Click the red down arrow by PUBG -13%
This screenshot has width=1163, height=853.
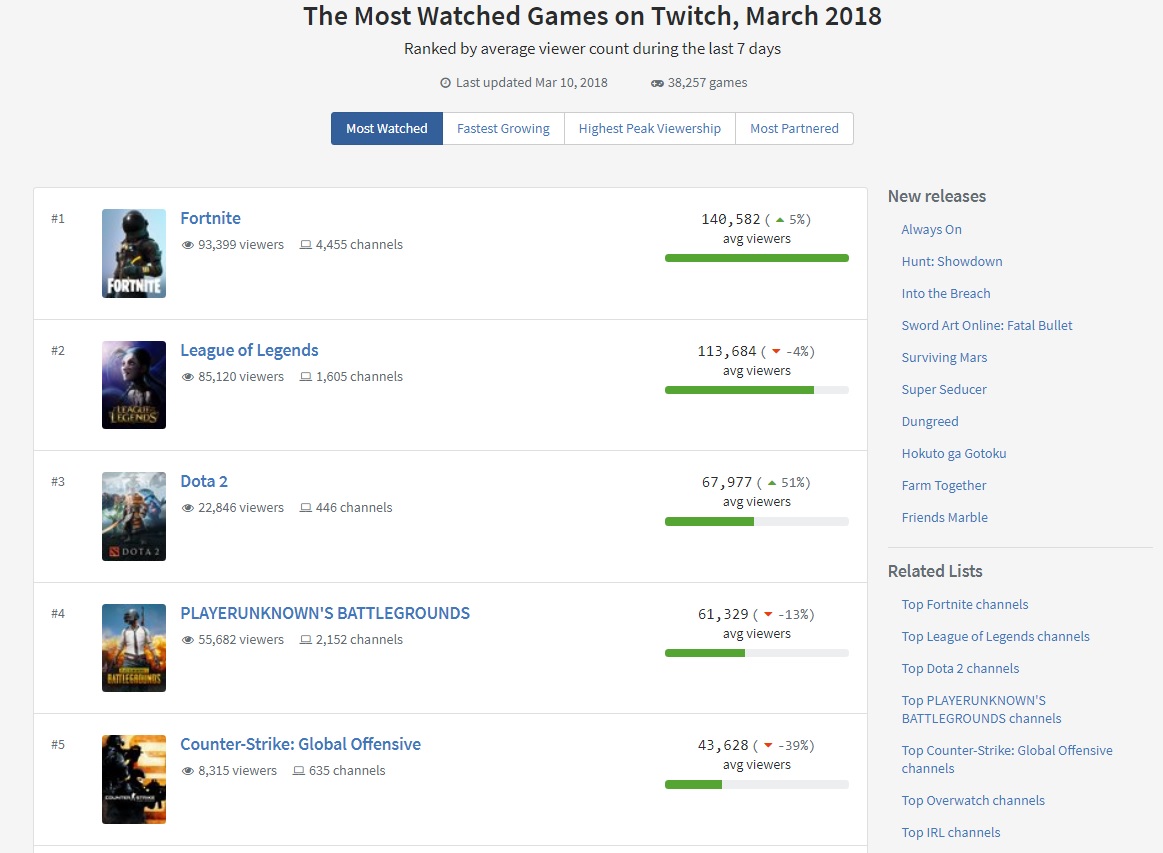[x=768, y=614]
